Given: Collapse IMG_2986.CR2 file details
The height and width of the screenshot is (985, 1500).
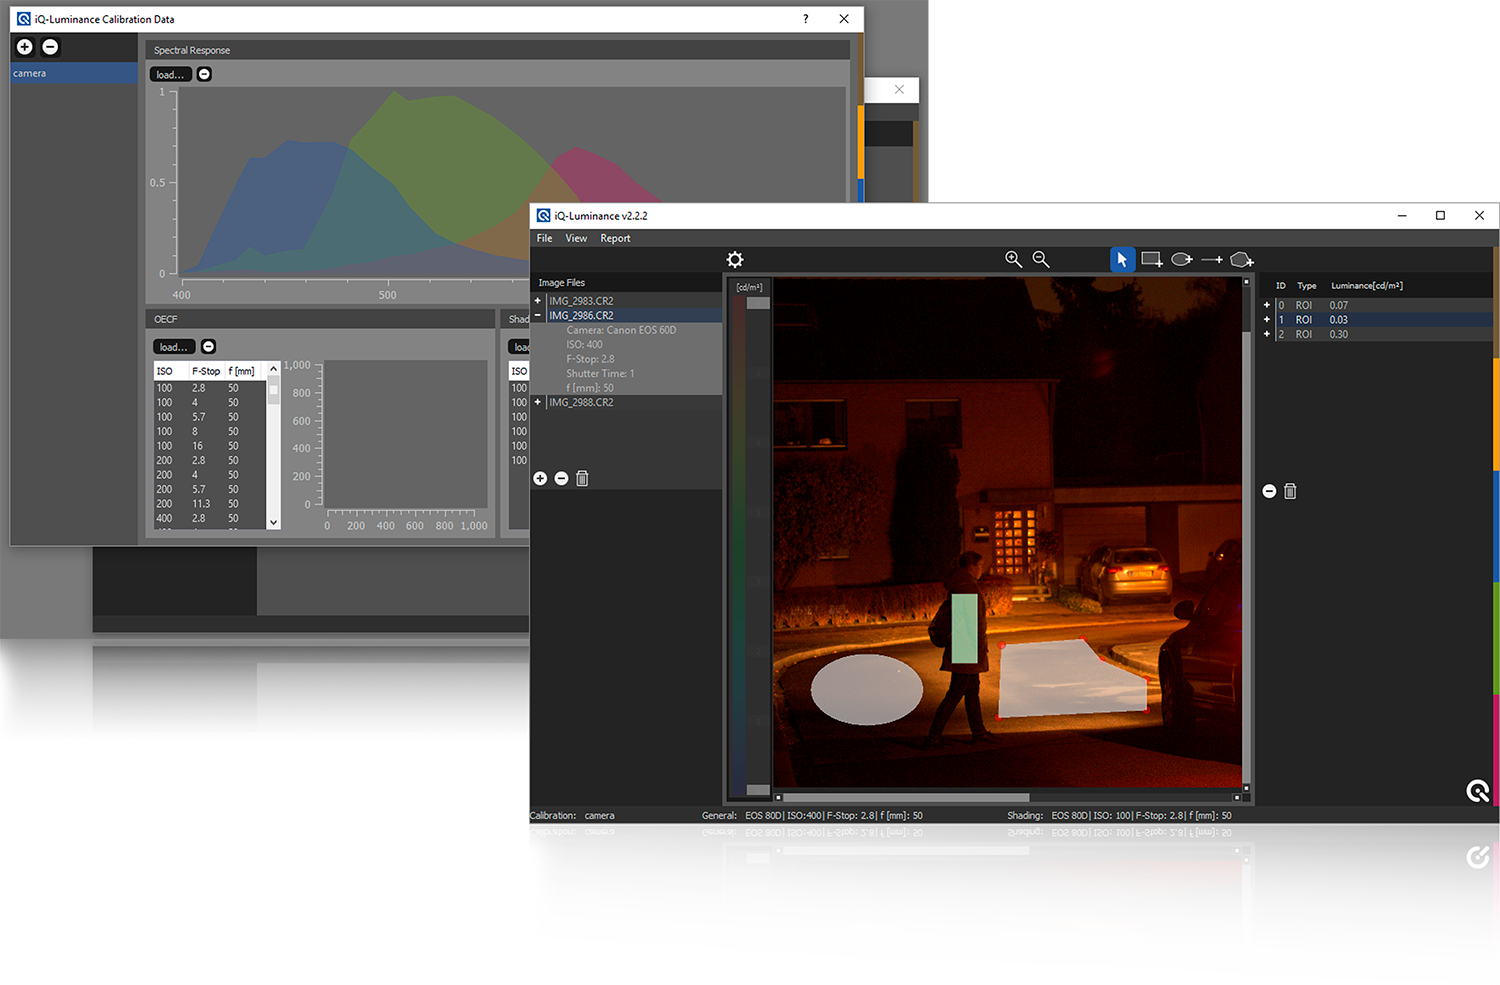Looking at the screenshot, I should [538, 315].
